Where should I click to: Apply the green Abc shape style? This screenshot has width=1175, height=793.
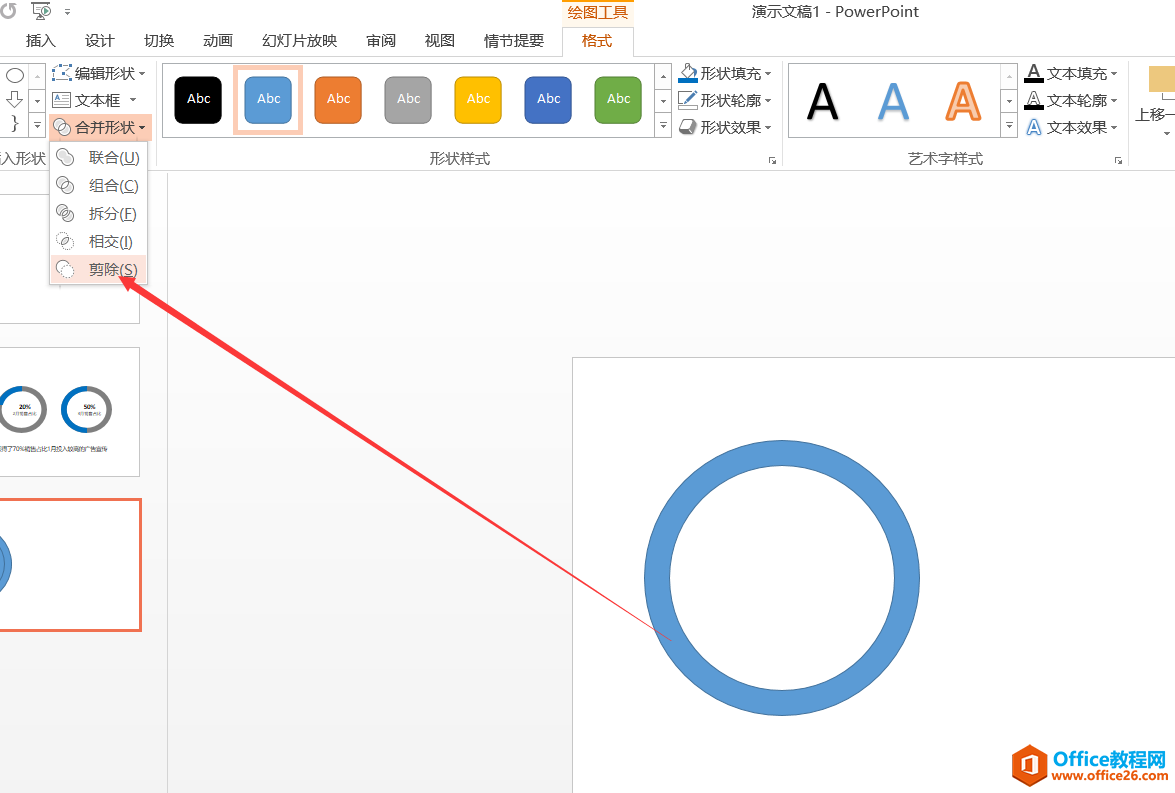pyautogui.click(x=618, y=99)
